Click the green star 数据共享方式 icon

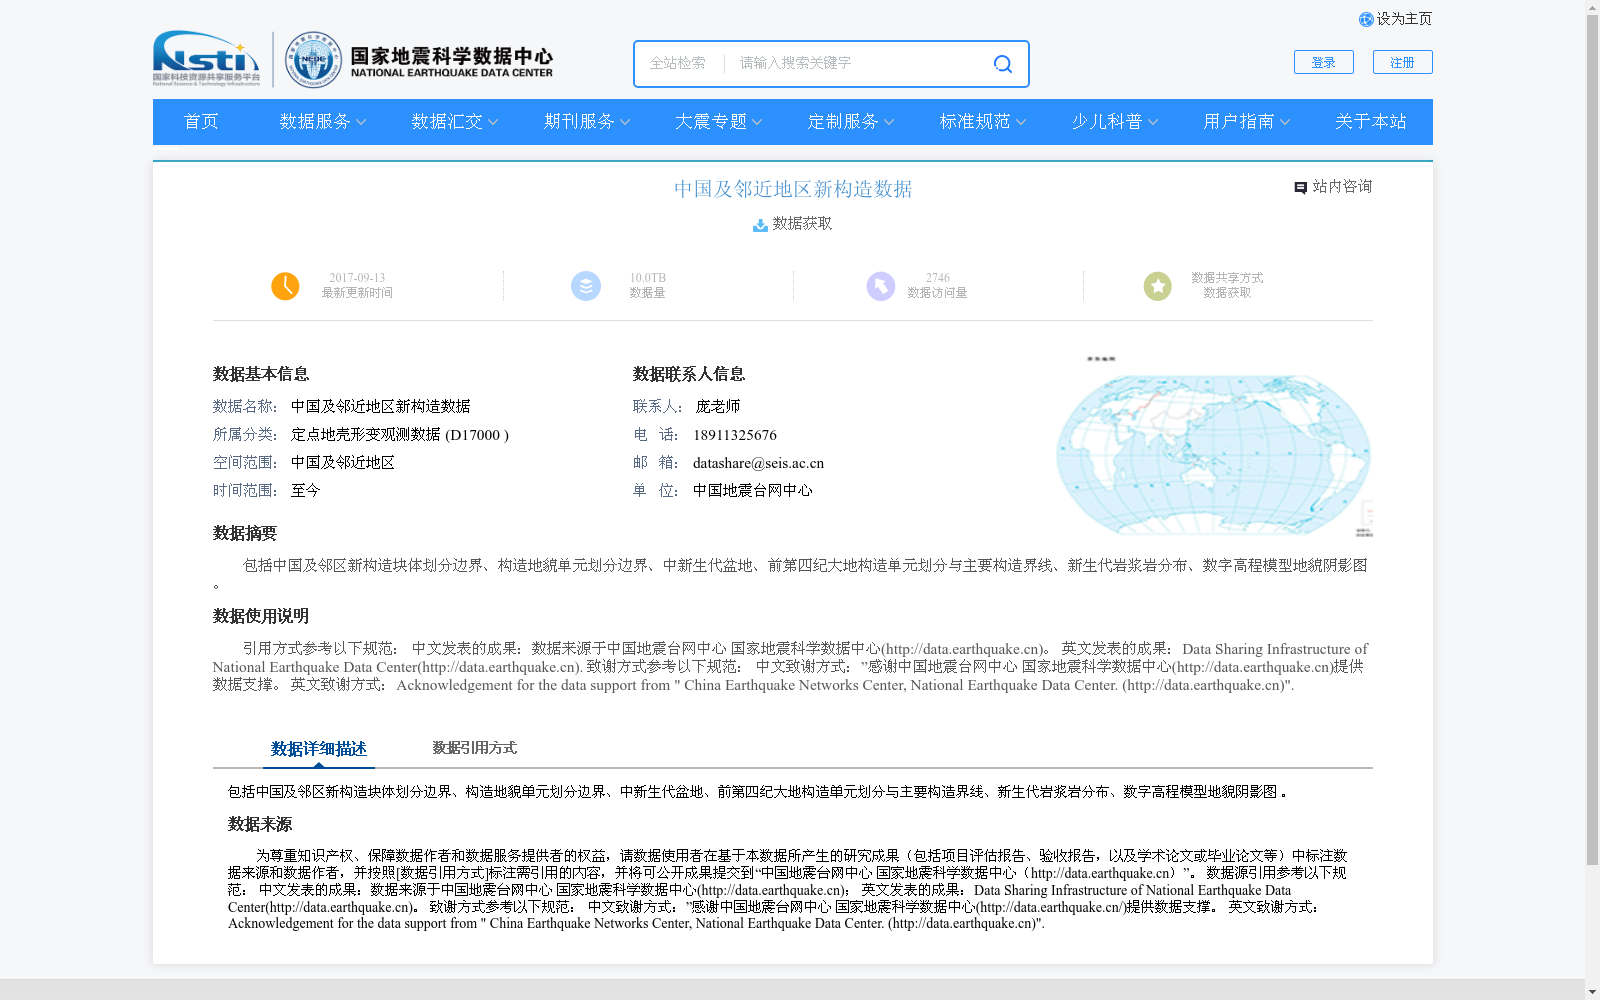tap(1158, 286)
